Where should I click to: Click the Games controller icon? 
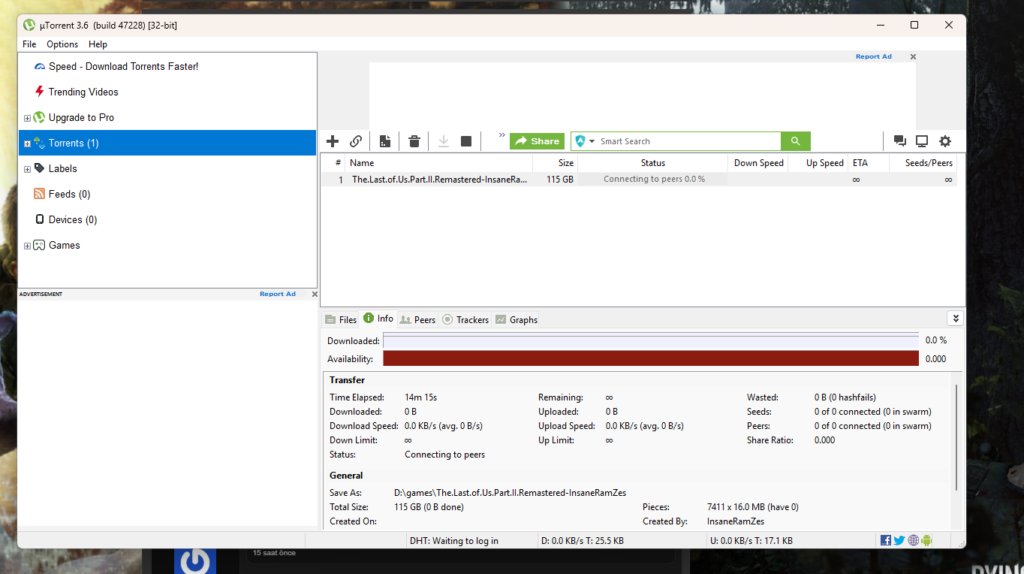[39, 245]
